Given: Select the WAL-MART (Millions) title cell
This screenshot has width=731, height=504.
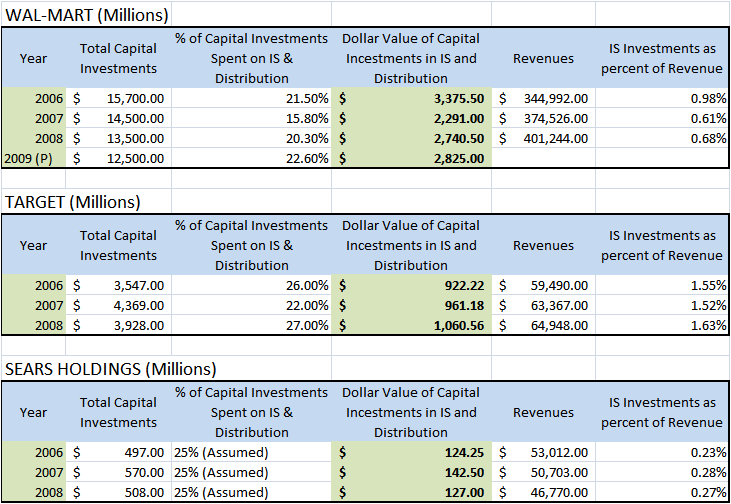Looking at the screenshot, I should pos(87,15).
